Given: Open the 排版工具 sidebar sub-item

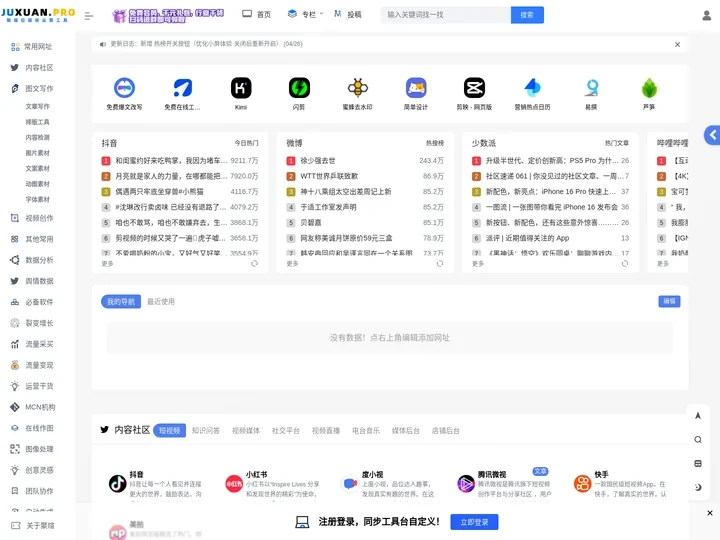Looking at the screenshot, I should pos(38,122).
